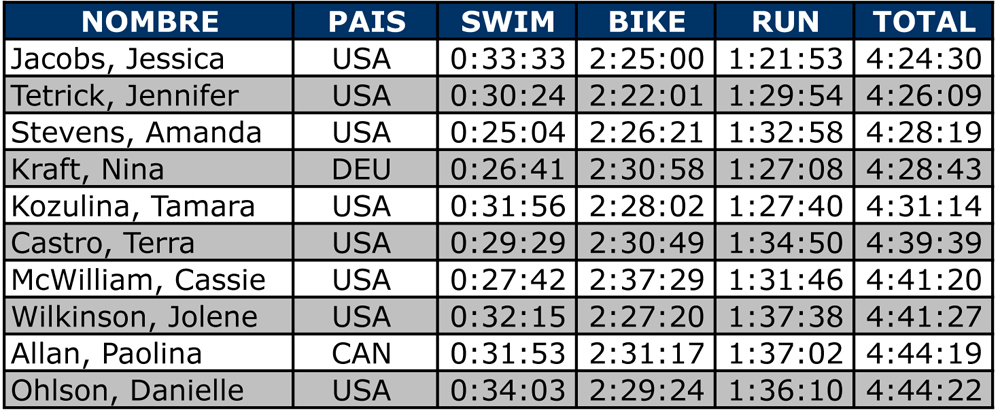Select the CAN country cell for Allan, Paolina
This screenshot has height=413, width=1000.
coord(366,354)
